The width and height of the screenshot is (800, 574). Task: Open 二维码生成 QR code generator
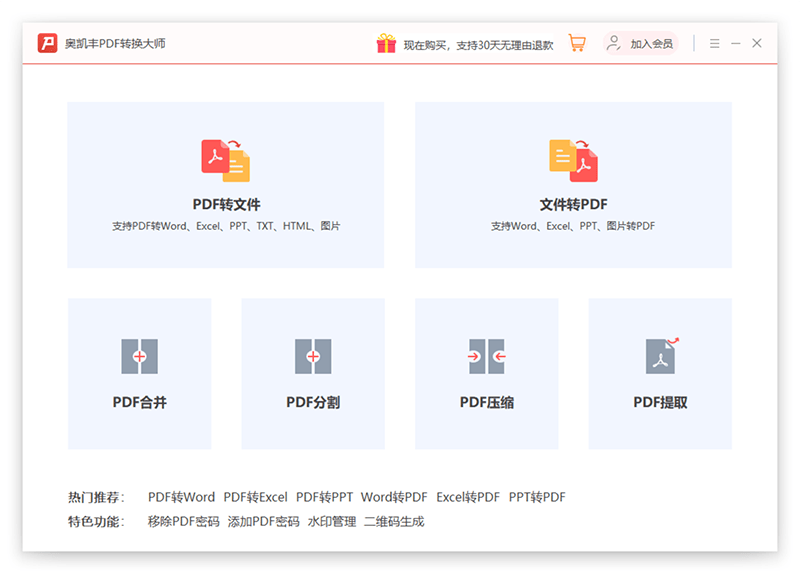pos(393,521)
